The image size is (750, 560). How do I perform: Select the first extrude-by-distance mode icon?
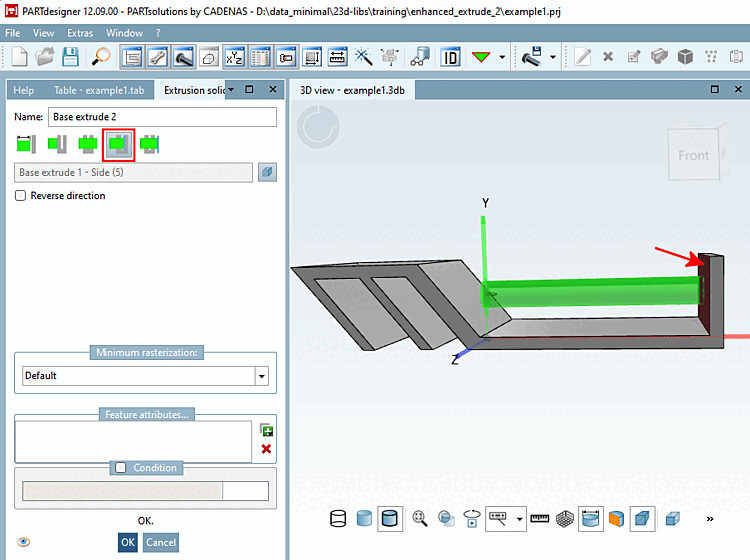point(26,145)
